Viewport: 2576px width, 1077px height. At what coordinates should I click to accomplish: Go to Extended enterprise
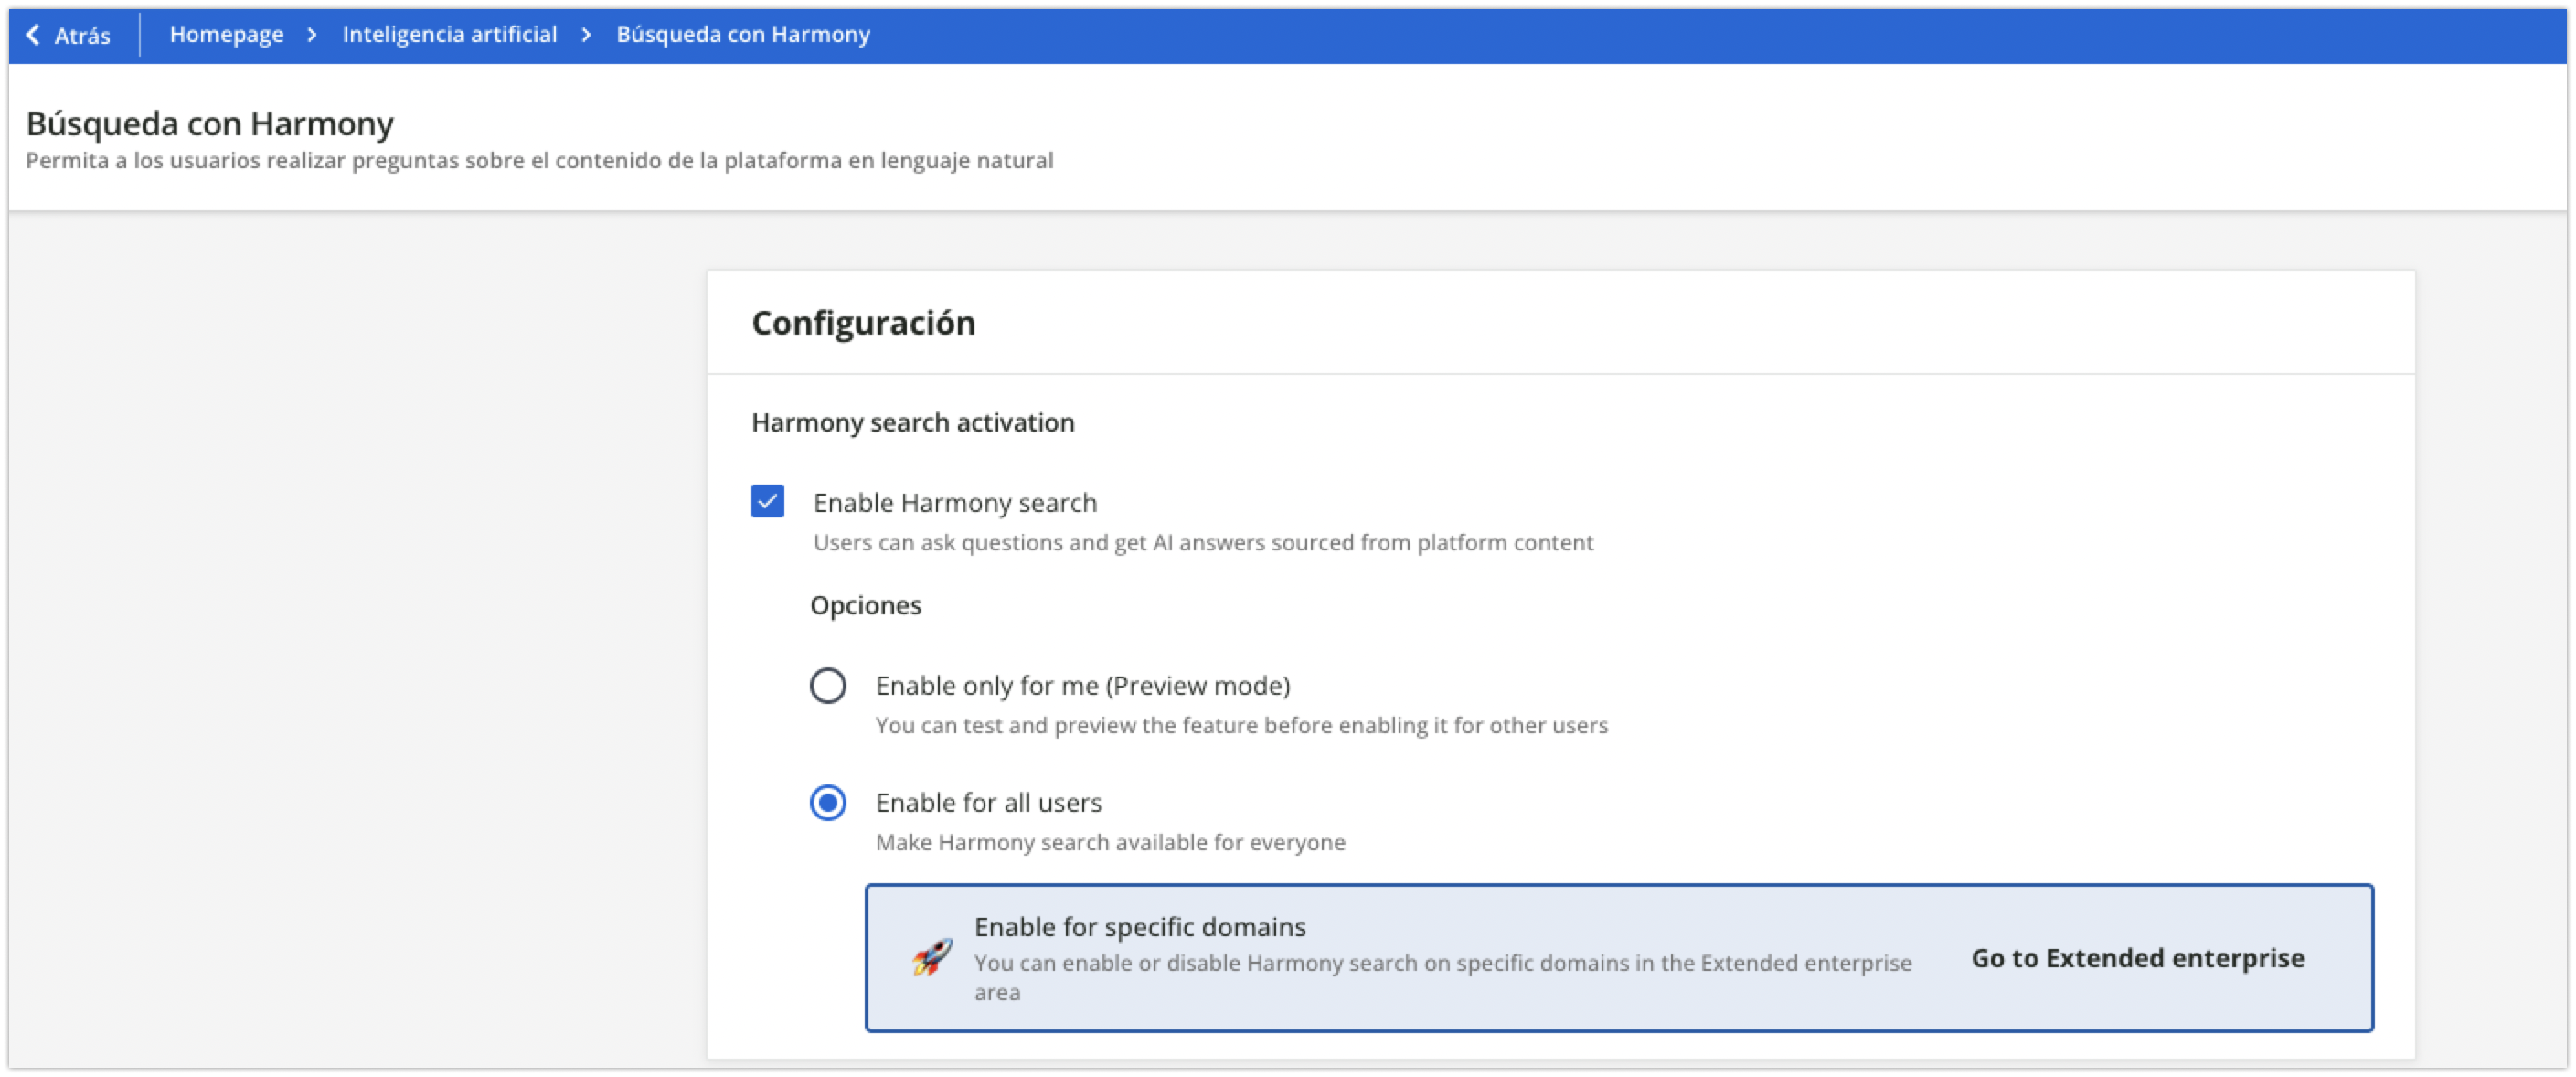(x=2137, y=958)
